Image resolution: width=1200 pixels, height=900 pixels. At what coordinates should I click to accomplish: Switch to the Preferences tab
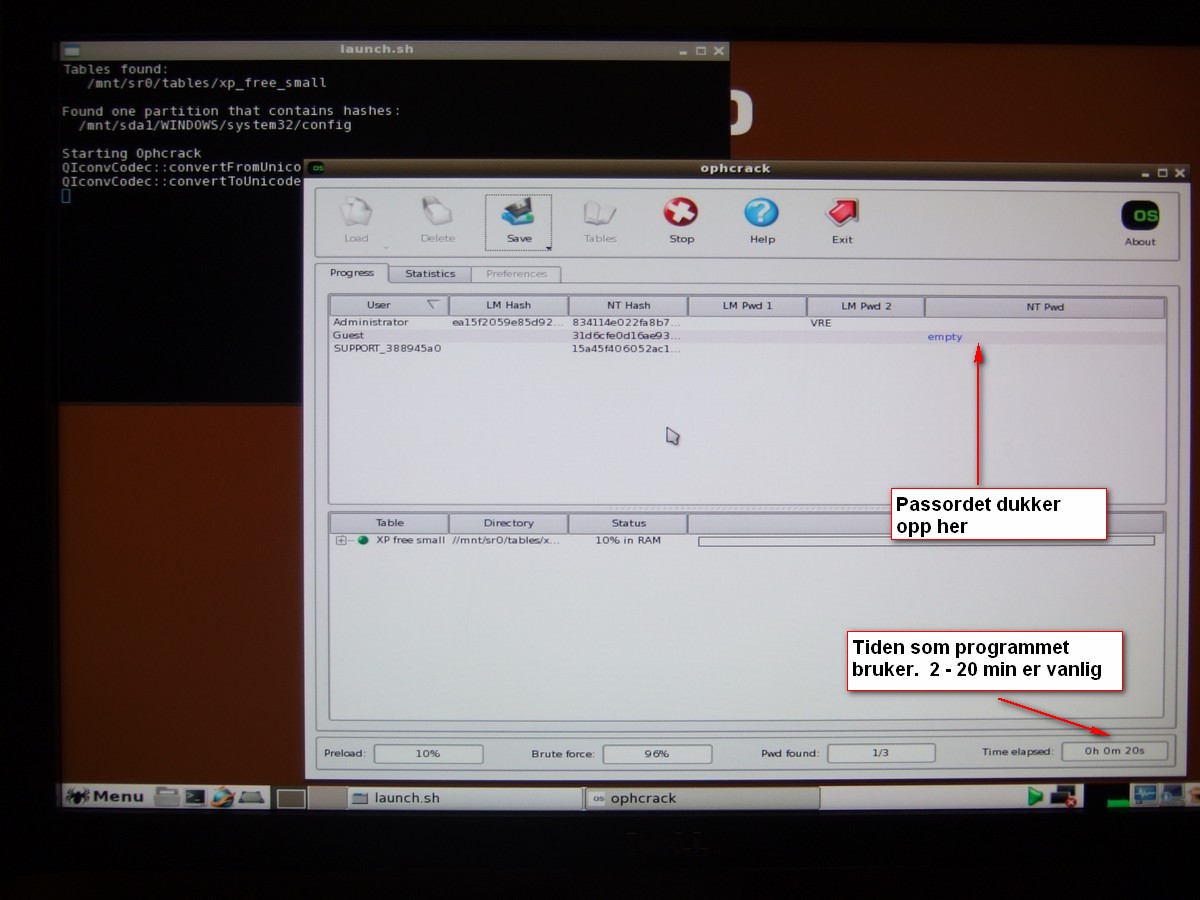(516, 274)
